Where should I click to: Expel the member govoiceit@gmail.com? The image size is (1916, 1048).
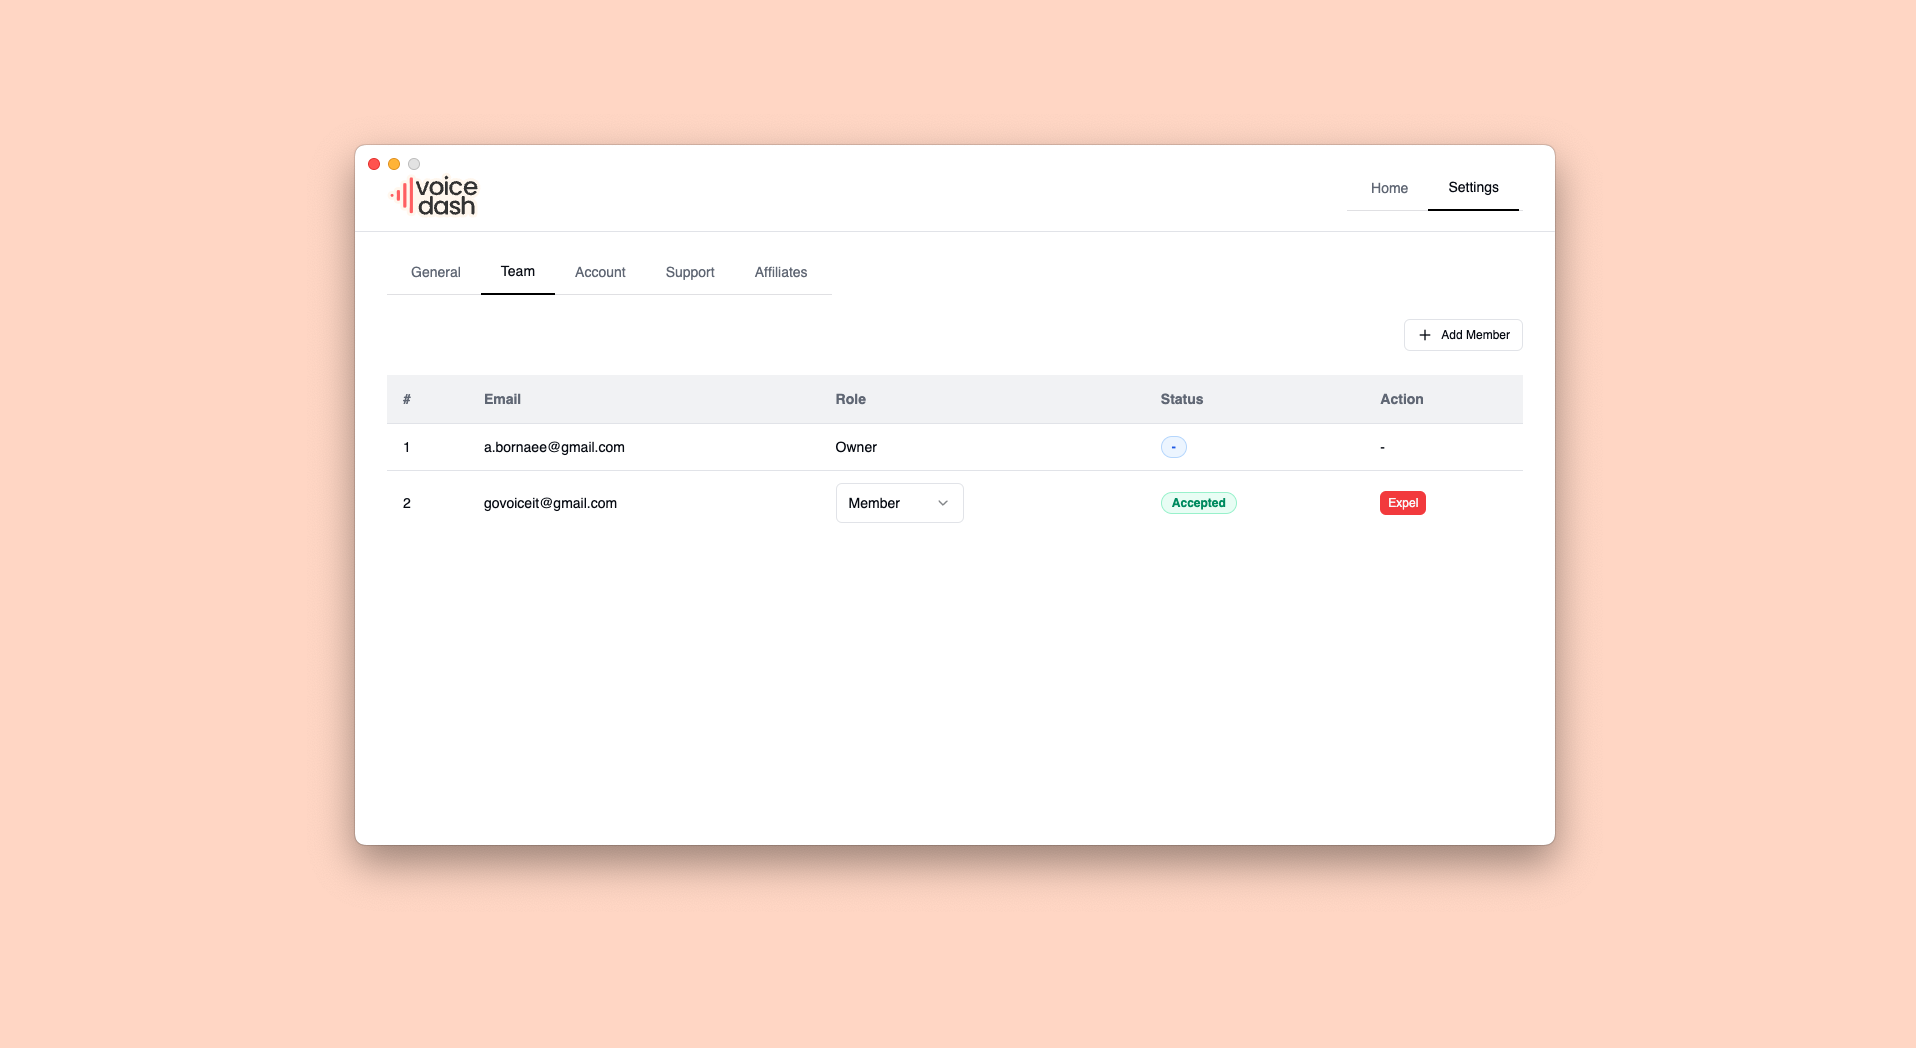tap(1402, 503)
